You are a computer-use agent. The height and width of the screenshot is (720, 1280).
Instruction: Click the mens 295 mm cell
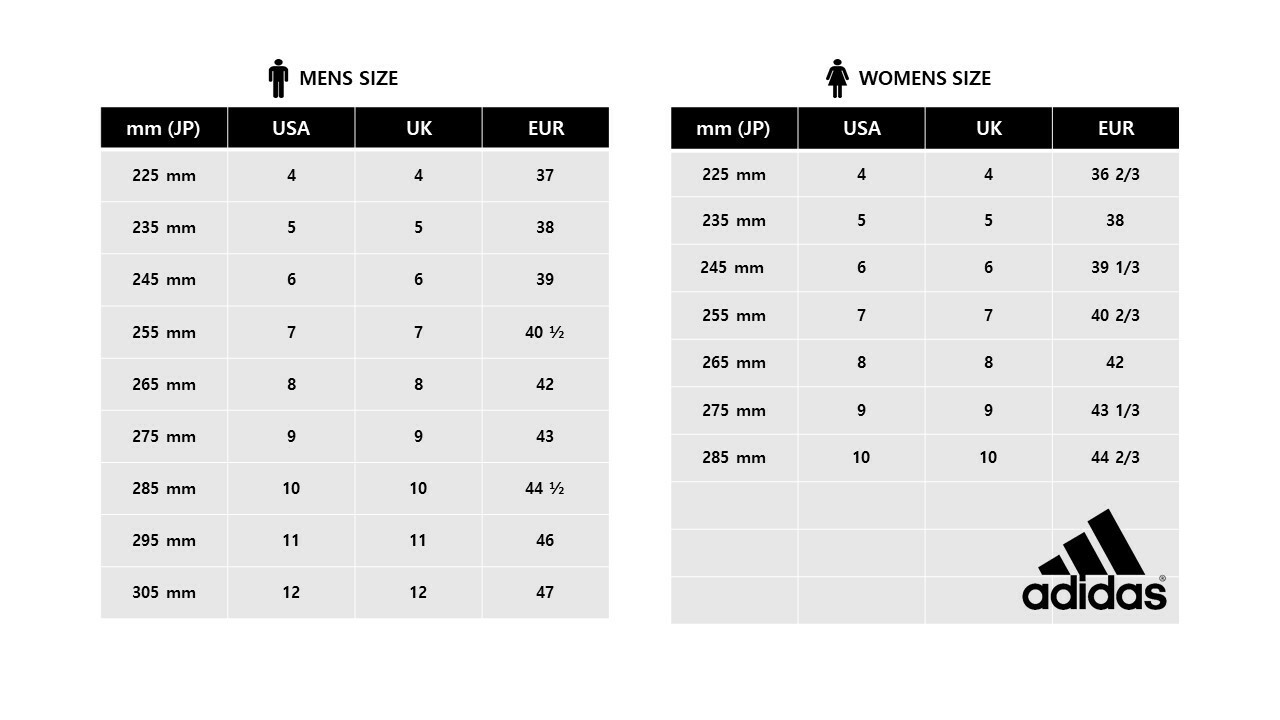pos(163,540)
